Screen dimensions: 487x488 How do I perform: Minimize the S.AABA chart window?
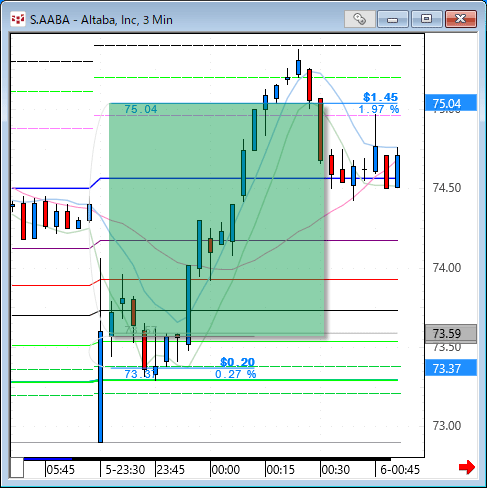(x=393, y=19)
